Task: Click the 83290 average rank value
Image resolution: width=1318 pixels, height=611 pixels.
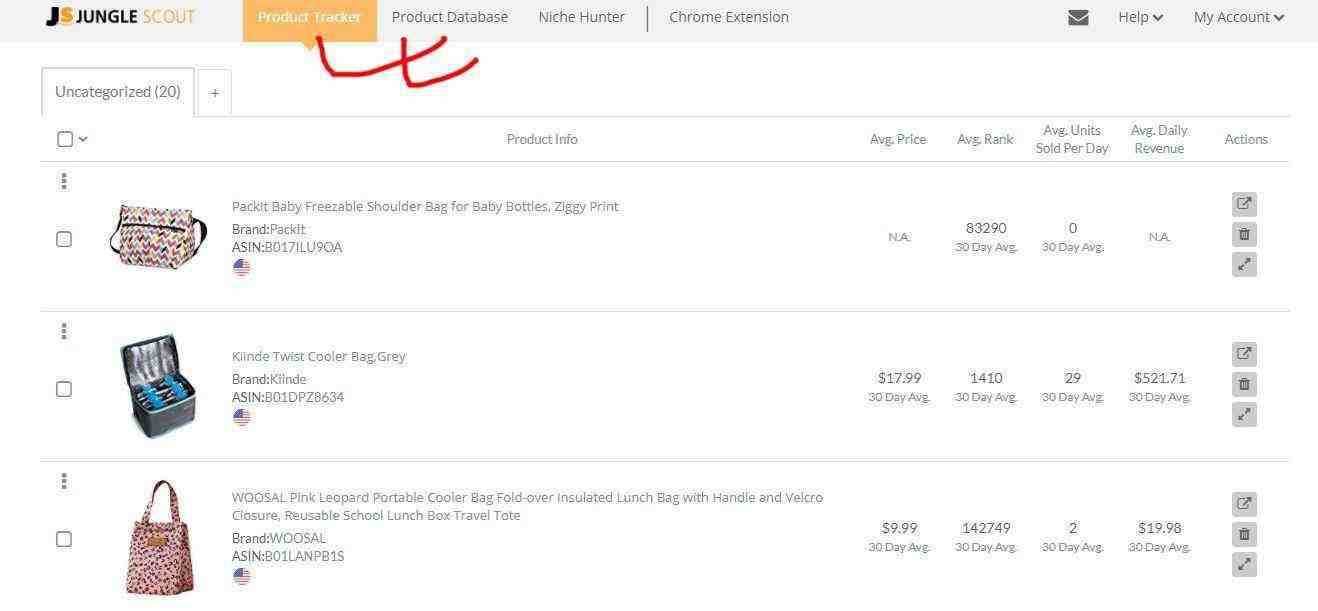Action: pos(986,228)
